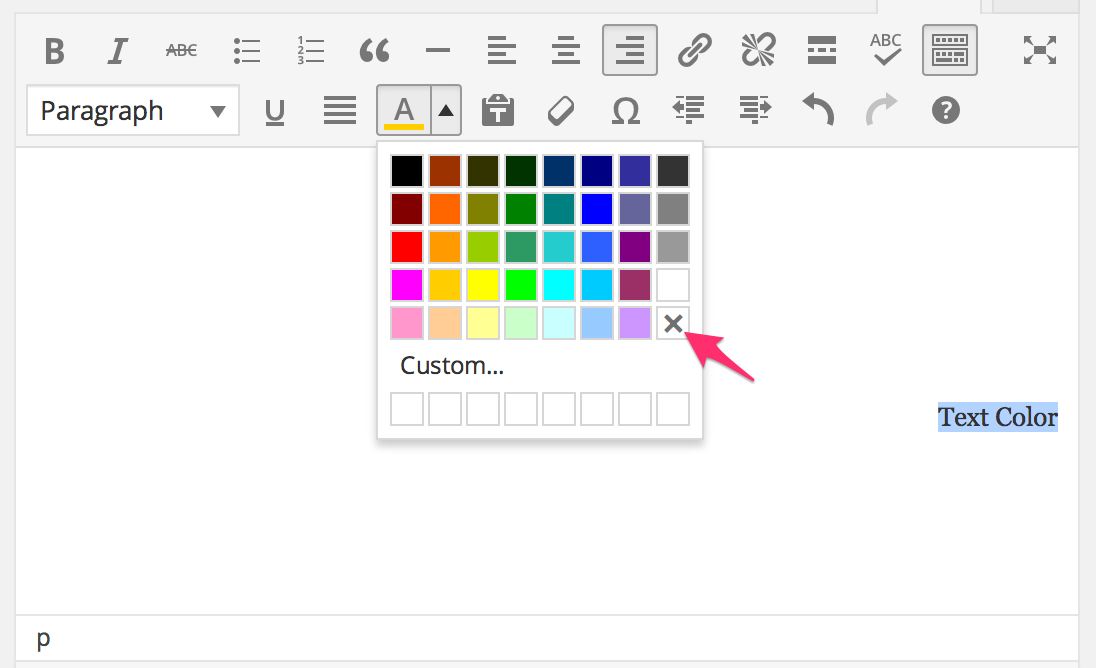The image size is (1096, 668).
Task: Pick the pure red color swatch
Action: point(407,247)
